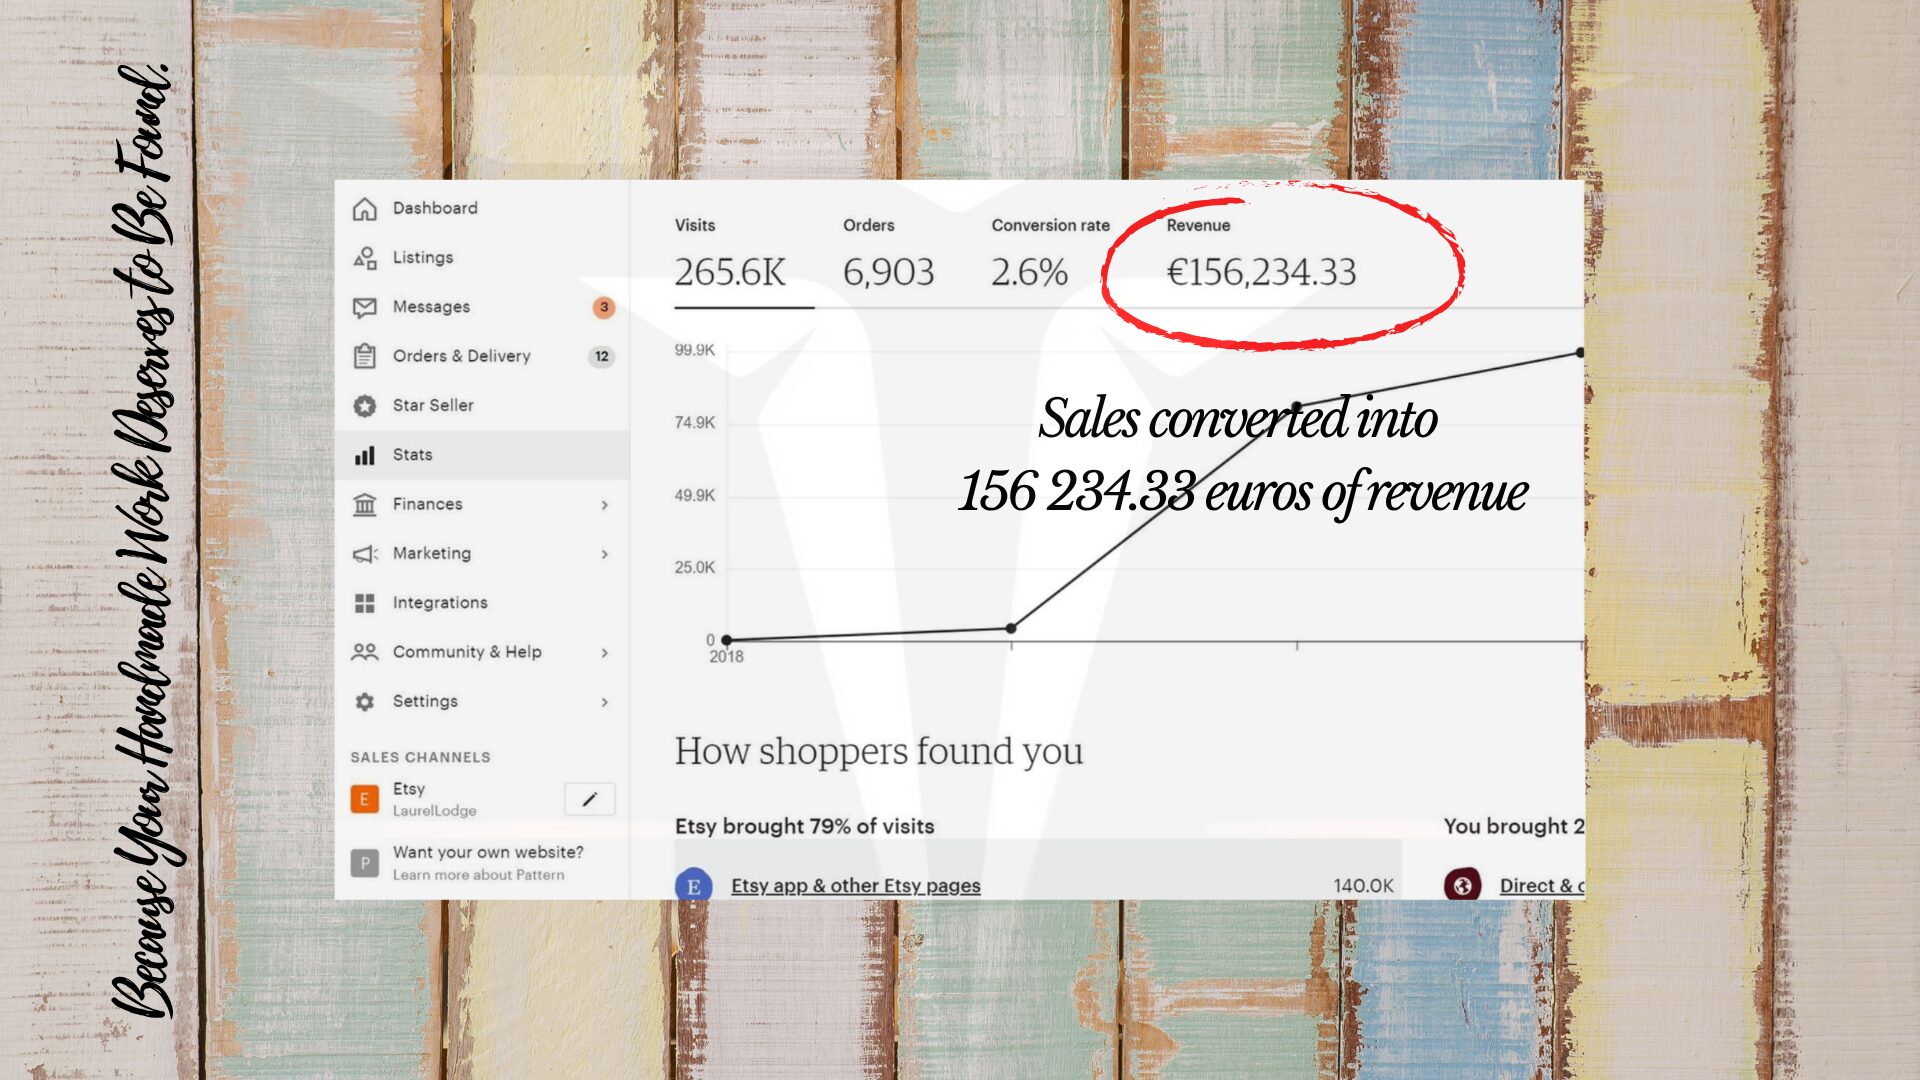Open the Messages menu item
This screenshot has height=1080, width=1920.
482,306
